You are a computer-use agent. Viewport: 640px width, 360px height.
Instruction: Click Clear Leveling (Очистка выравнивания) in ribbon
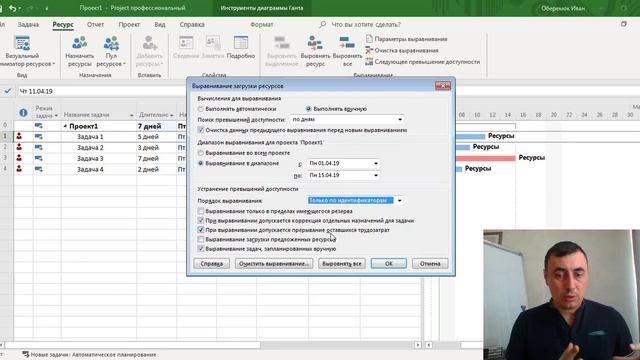pos(402,51)
